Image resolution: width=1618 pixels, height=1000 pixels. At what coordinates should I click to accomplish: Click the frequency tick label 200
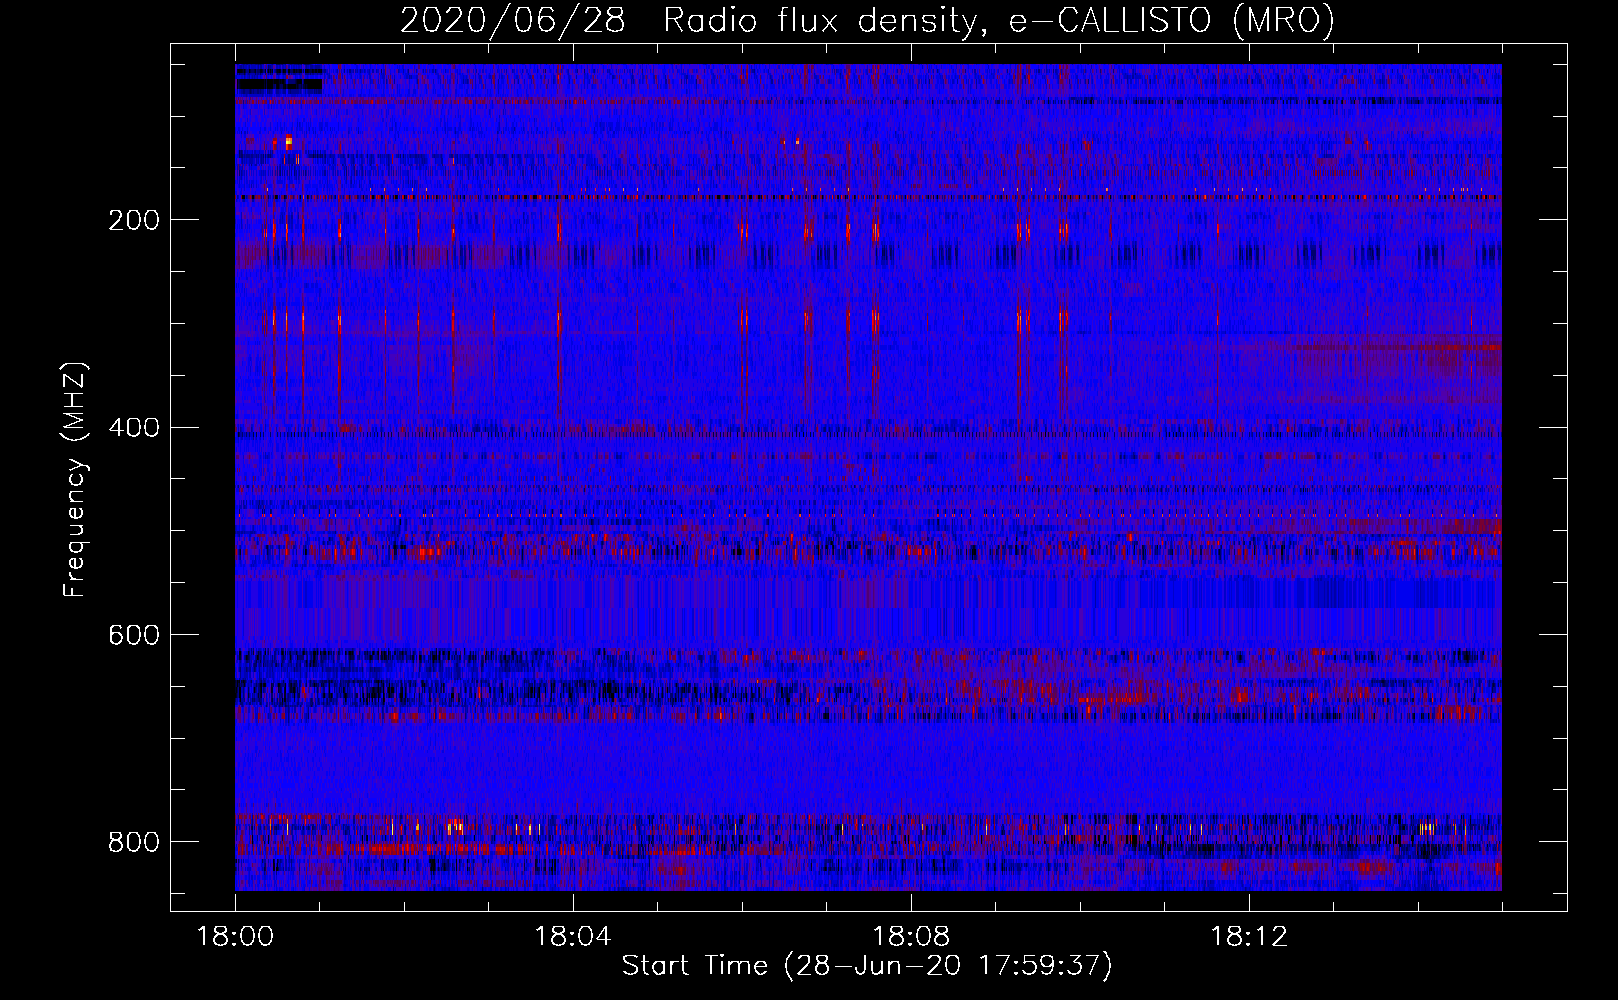click(133, 220)
